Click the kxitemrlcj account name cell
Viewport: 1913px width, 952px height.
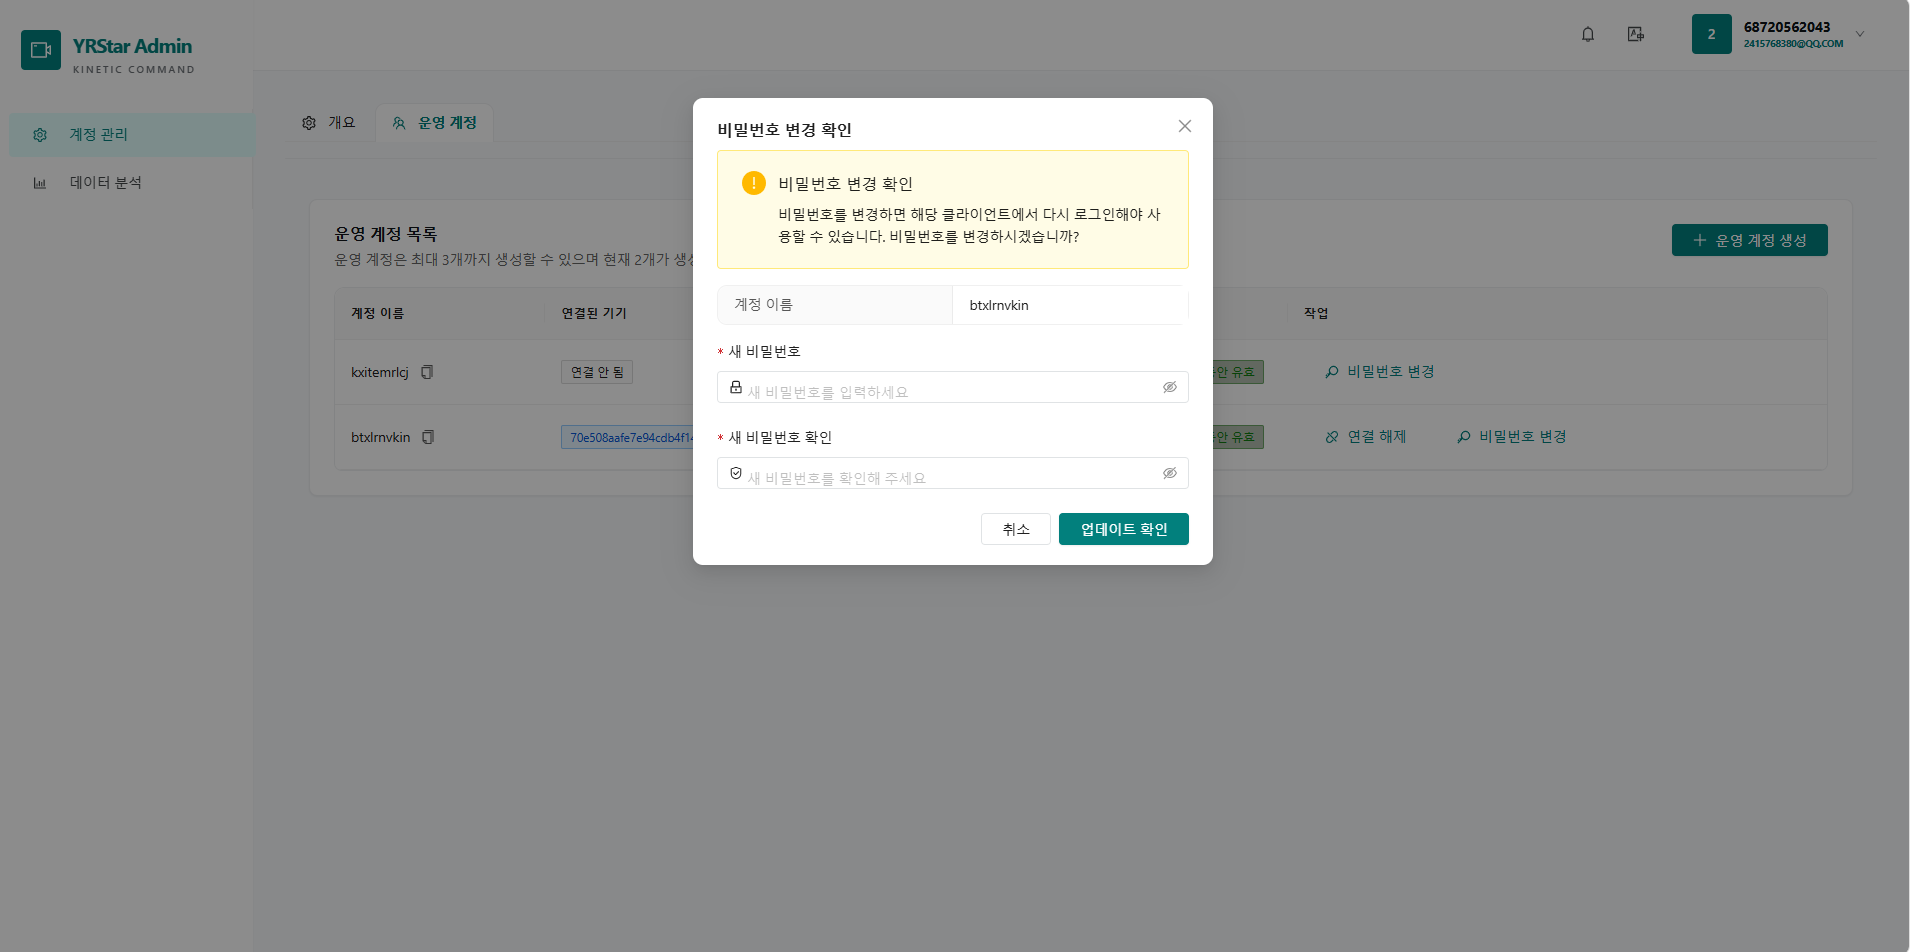[x=380, y=372]
